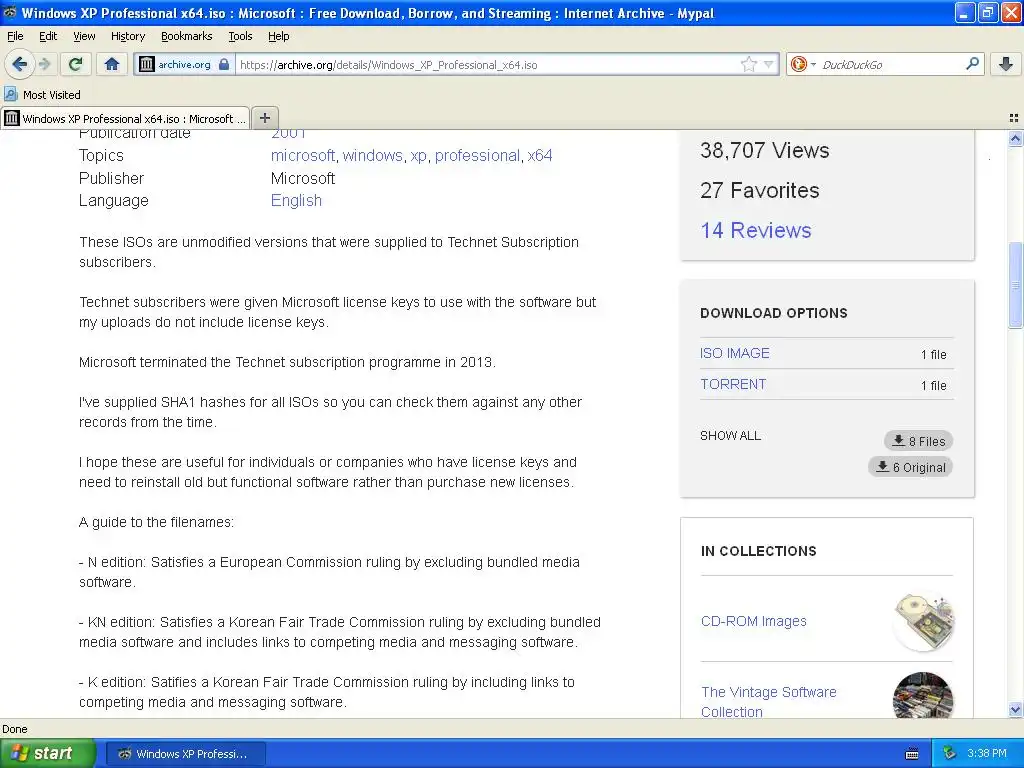Click the Mypal icon in title bar
Screen dimensions: 1024x768
tap(10, 12)
